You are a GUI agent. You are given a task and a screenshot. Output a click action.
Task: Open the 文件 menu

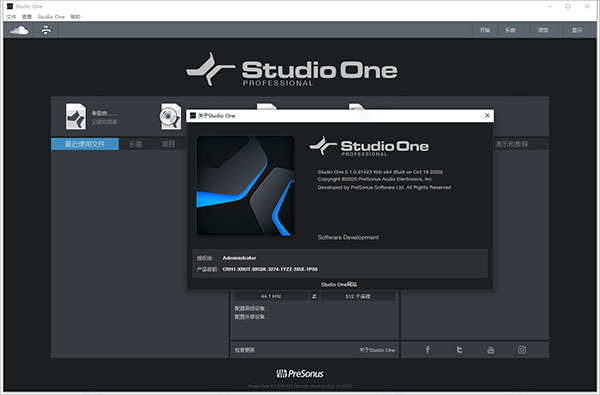click(x=11, y=17)
